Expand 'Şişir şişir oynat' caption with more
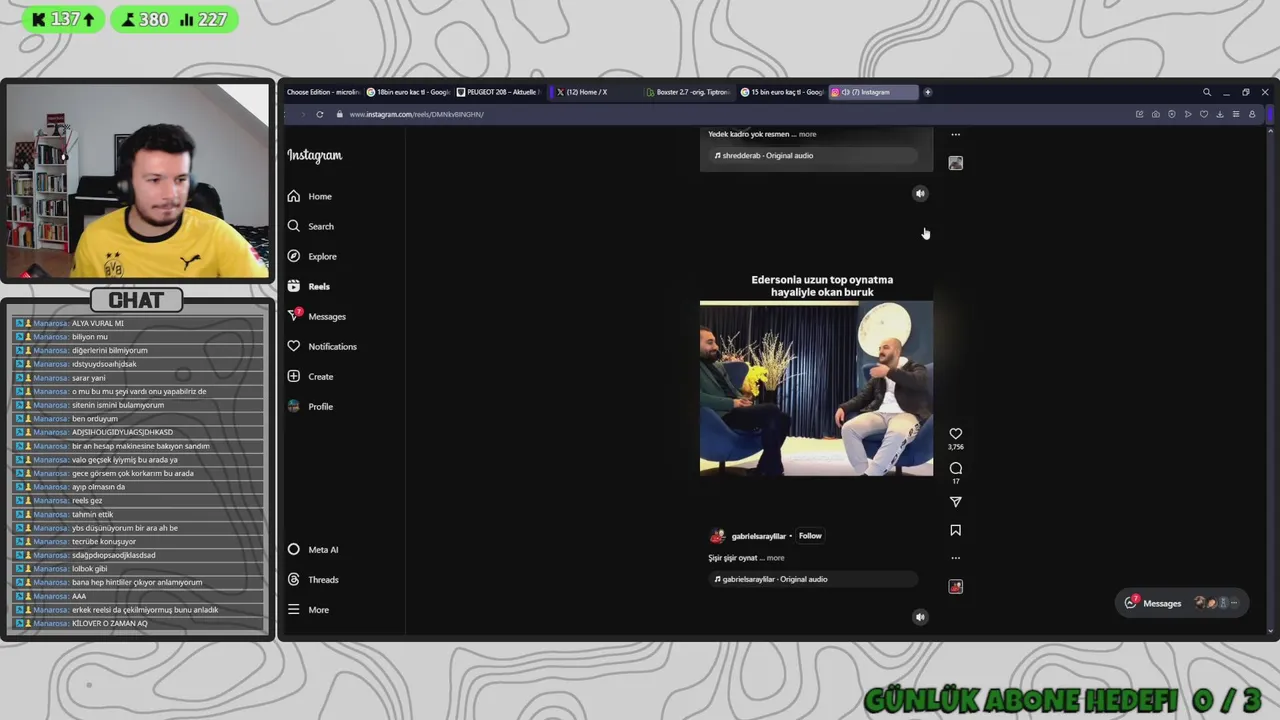The height and width of the screenshot is (720, 1280). coord(775,558)
